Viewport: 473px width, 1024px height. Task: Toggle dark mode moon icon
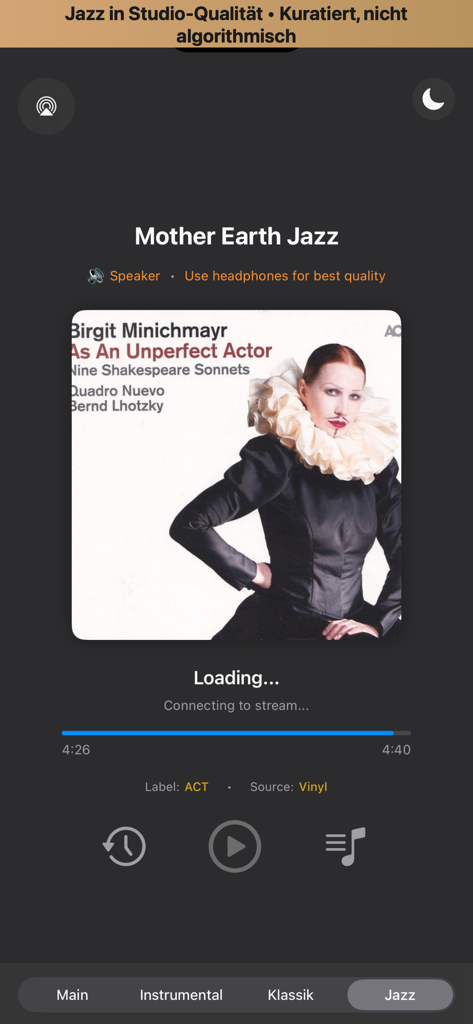coord(433,99)
